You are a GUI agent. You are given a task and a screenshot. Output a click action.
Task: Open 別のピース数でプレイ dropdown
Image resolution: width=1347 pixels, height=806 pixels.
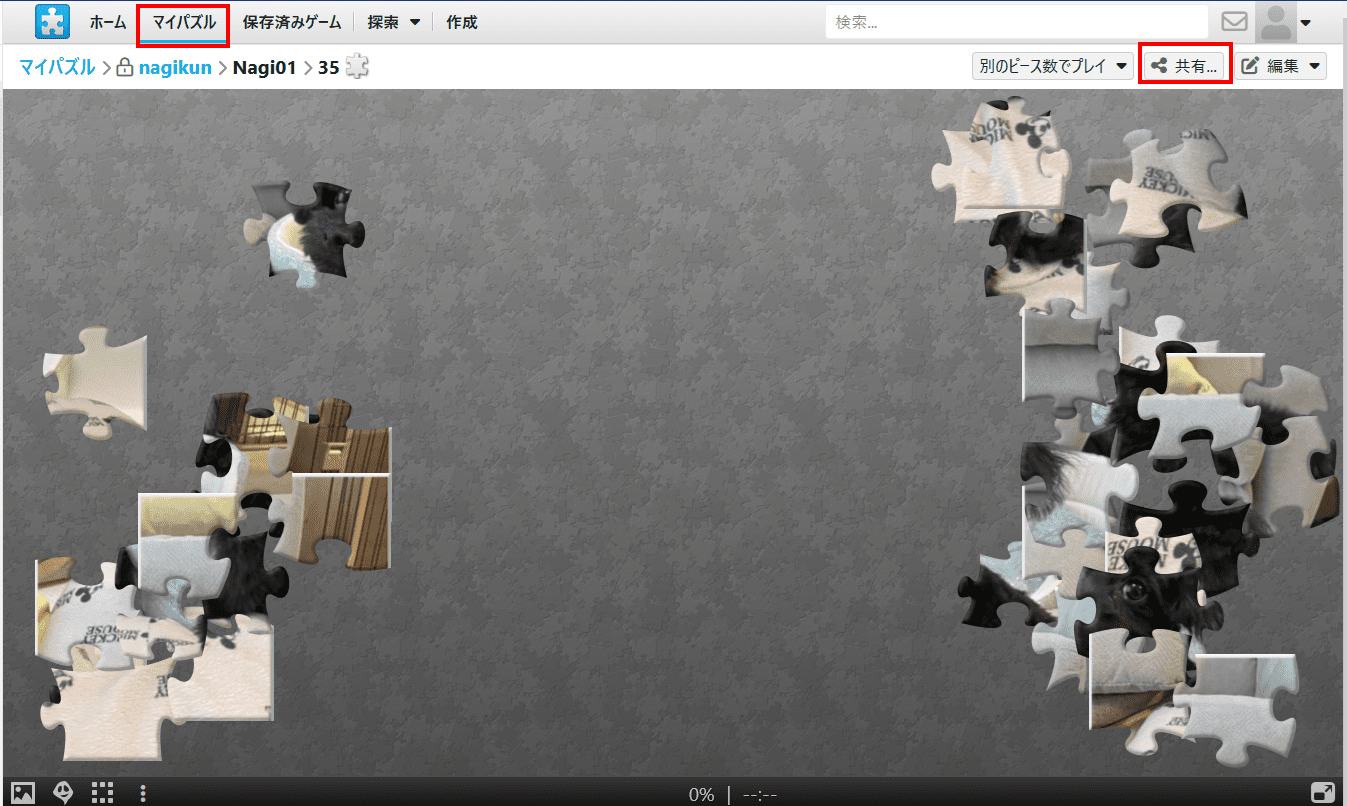tap(1052, 67)
